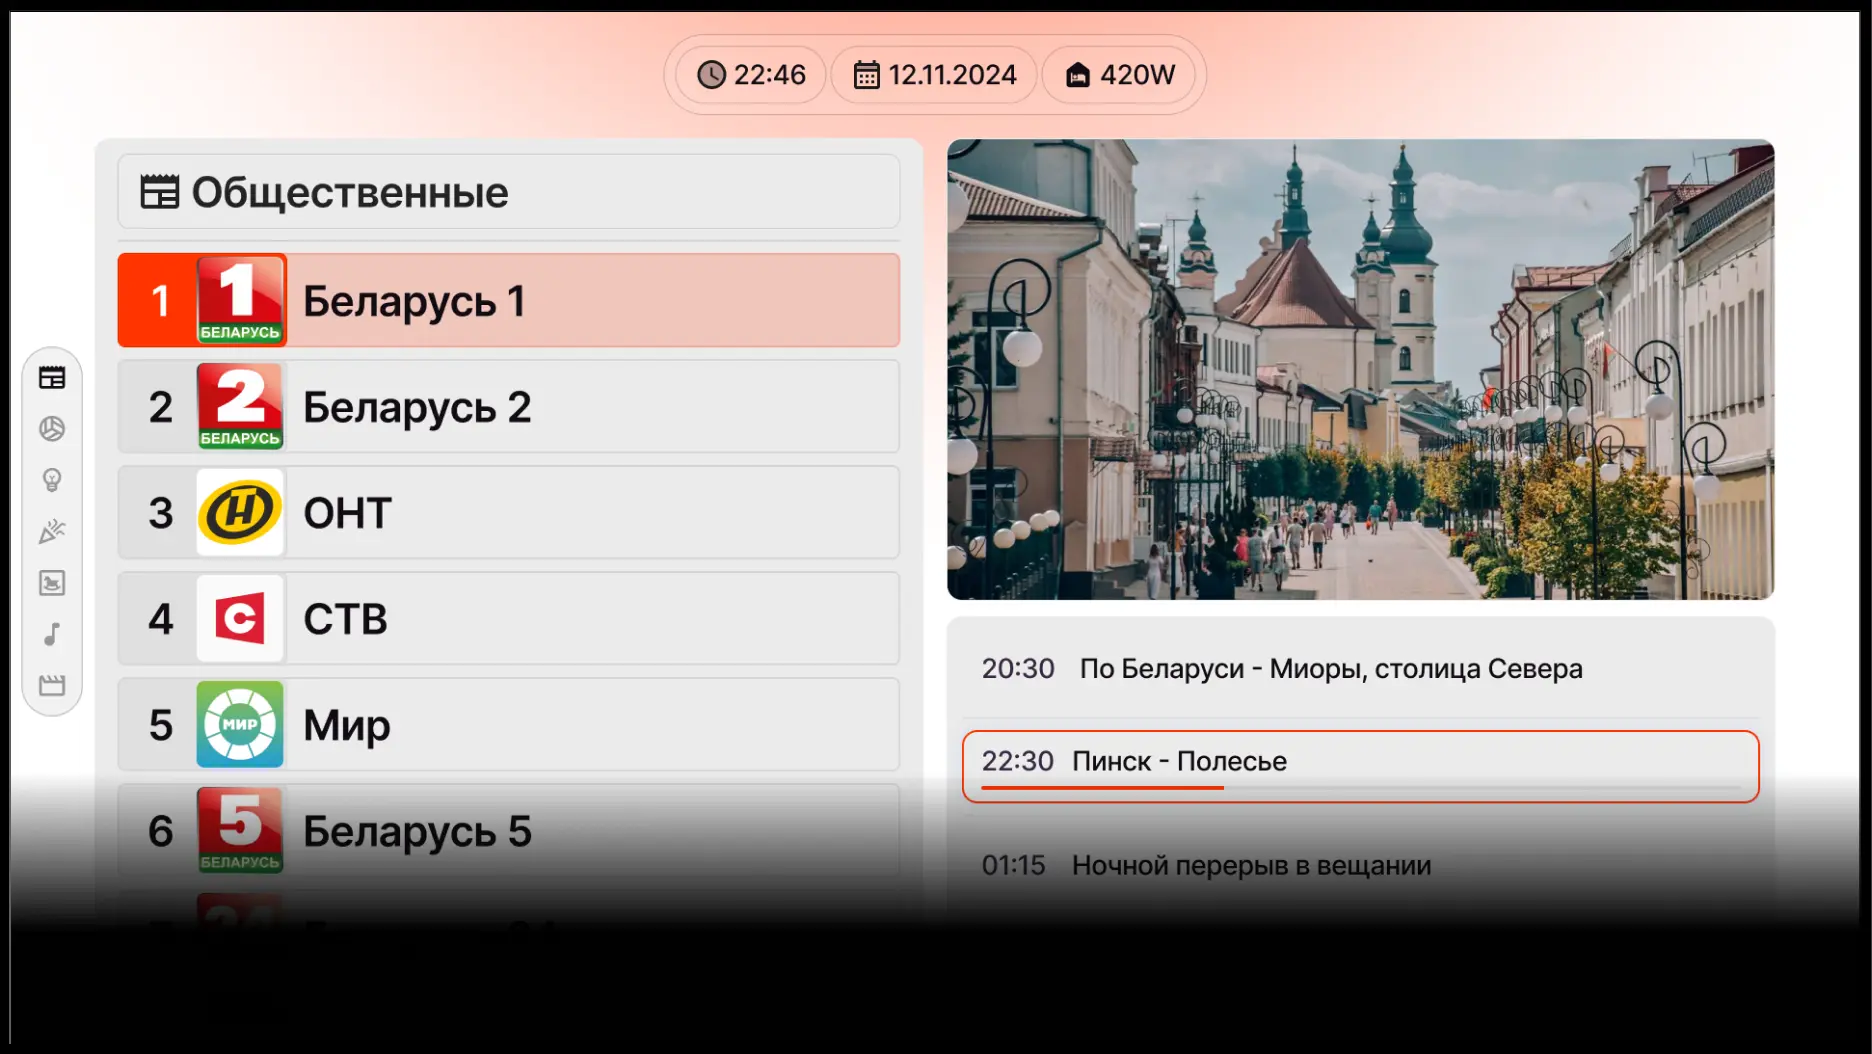
Task: Click the Общественные category header
Action: click(508, 192)
